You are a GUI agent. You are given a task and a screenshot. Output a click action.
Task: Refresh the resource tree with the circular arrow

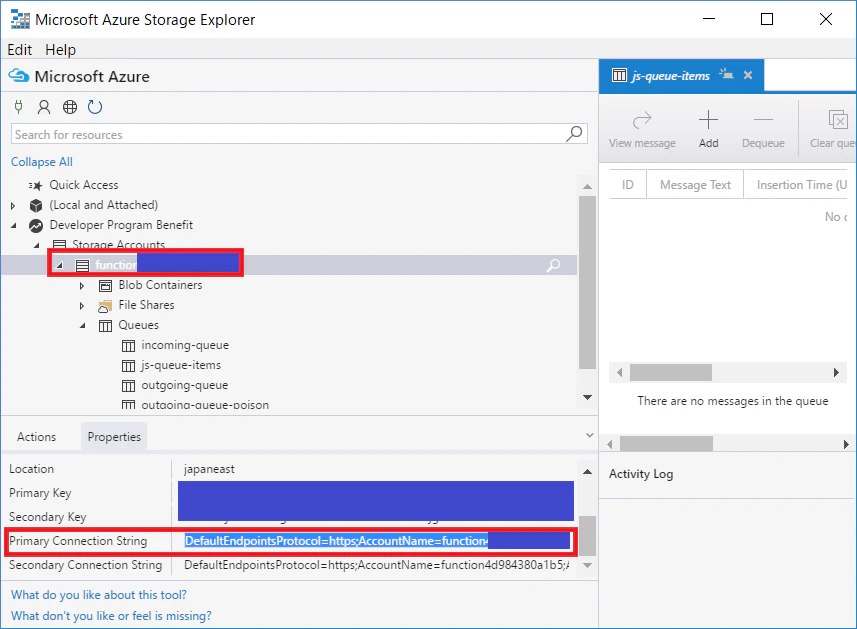(95, 107)
